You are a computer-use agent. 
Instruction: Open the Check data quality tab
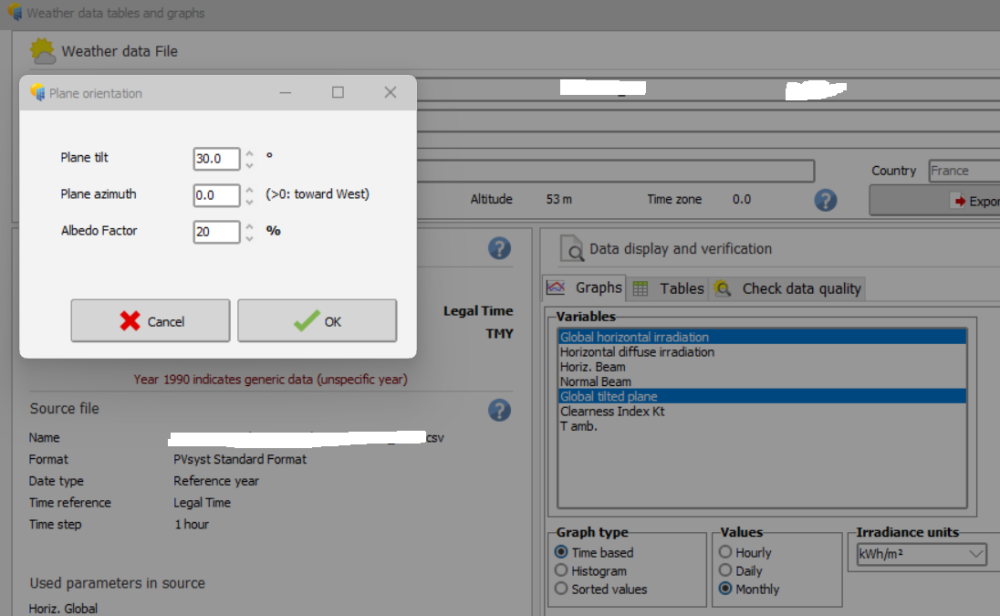pyautogui.click(x=788, y=288)
